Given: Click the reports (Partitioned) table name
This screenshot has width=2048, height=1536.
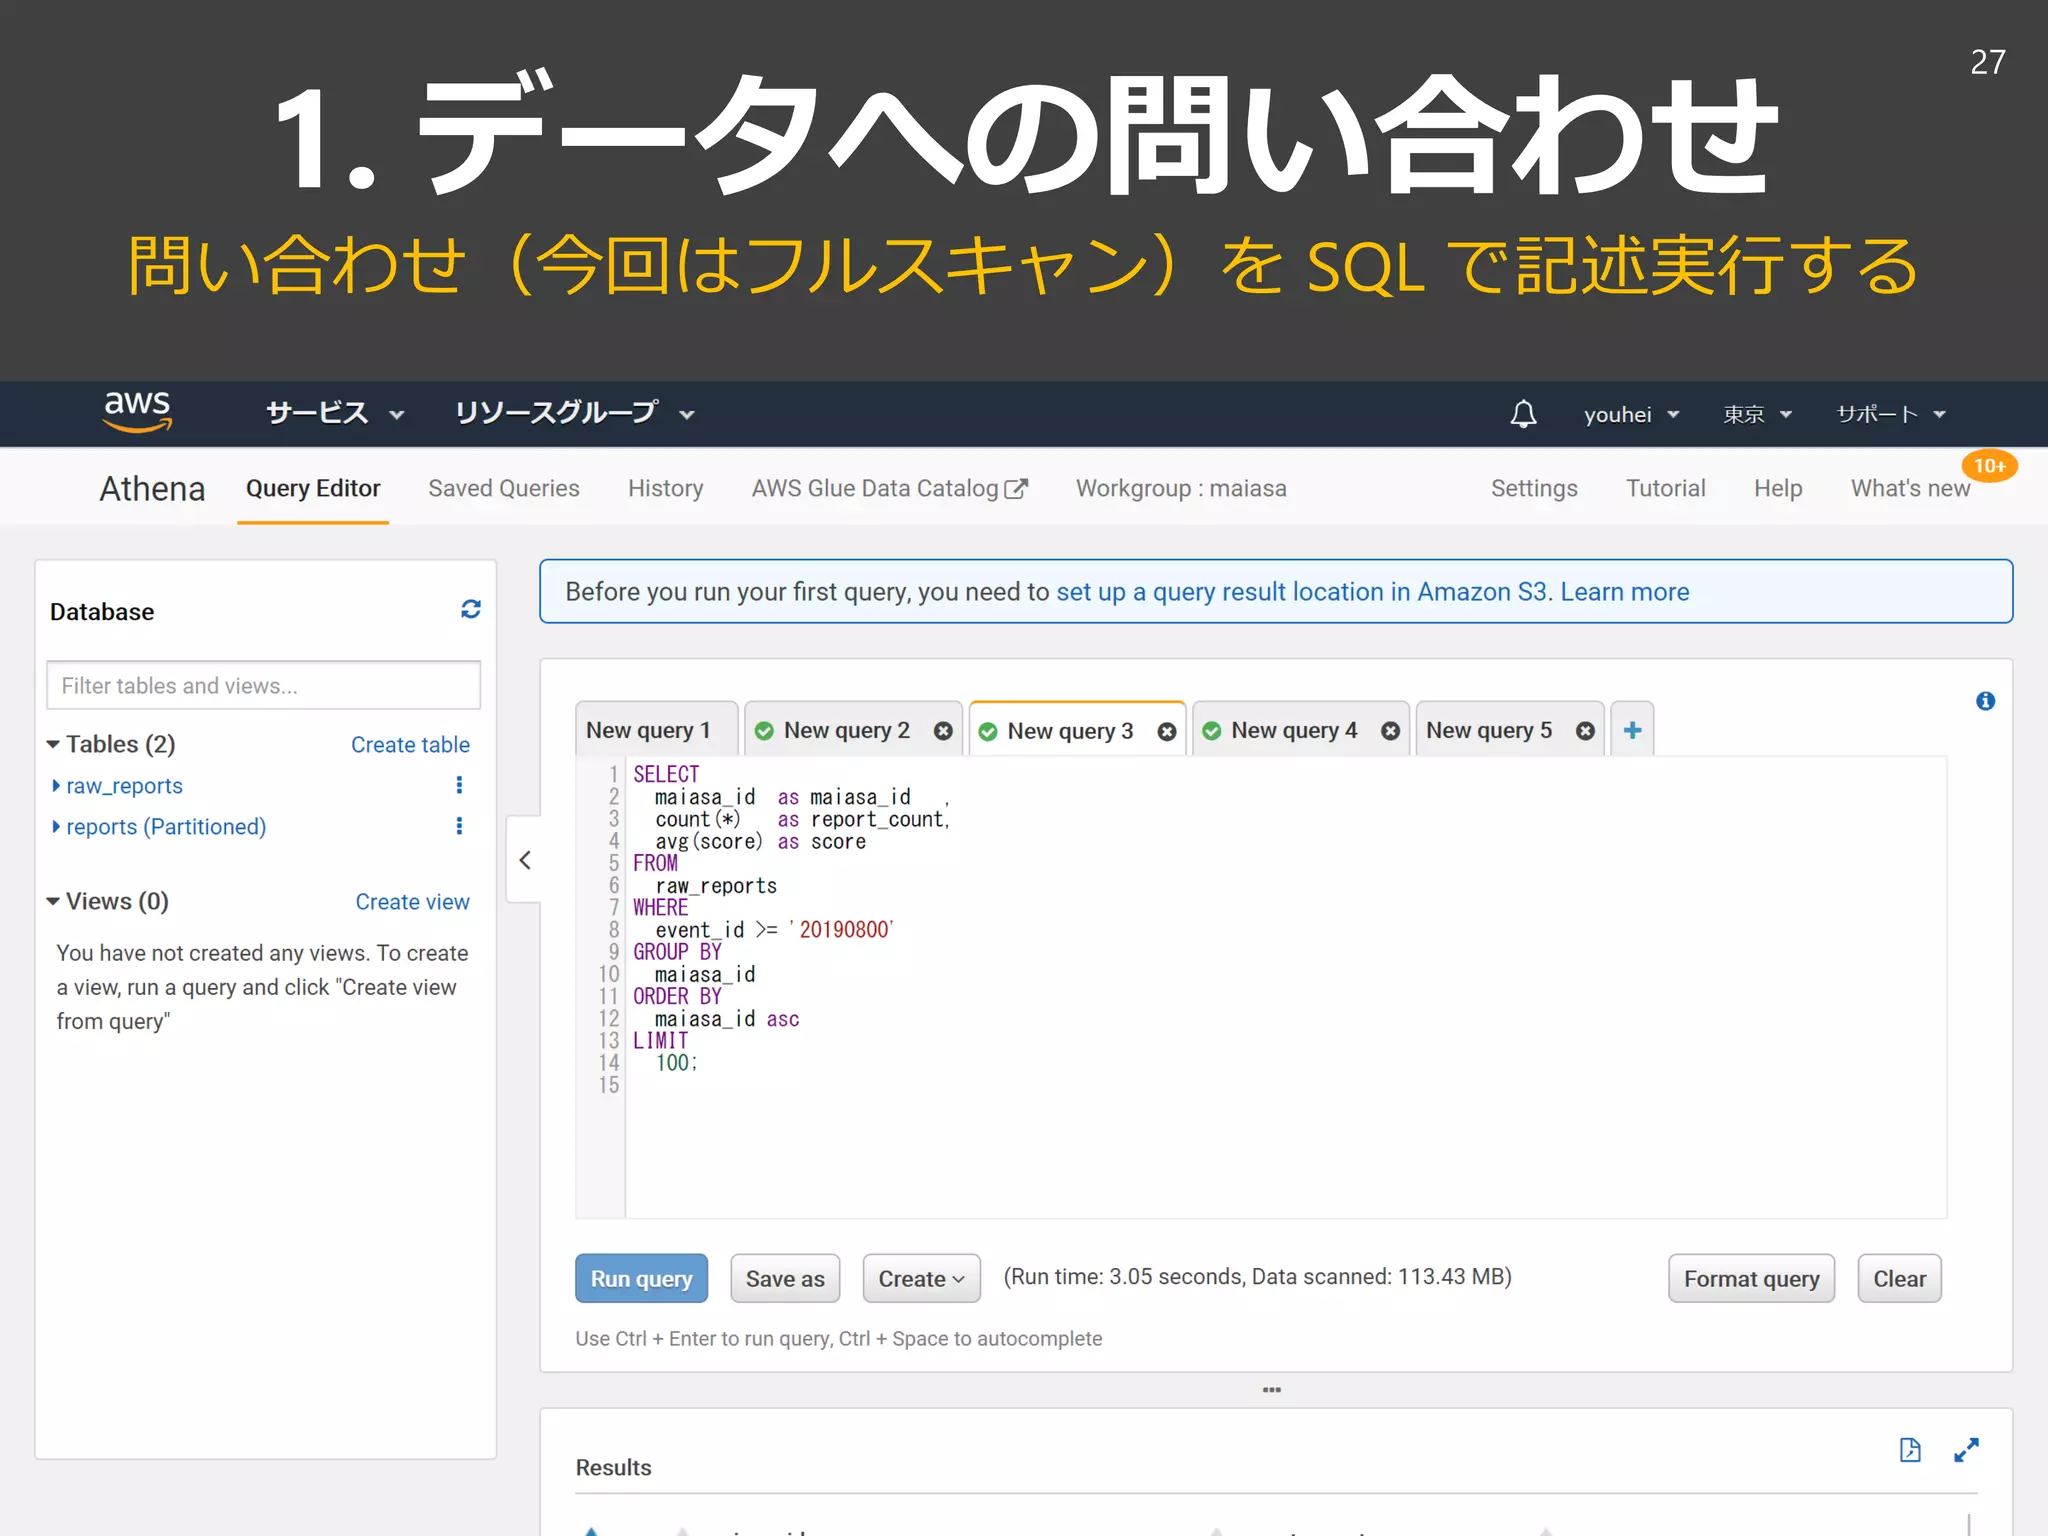Looking at the screenshot, I should coord(166,827).
